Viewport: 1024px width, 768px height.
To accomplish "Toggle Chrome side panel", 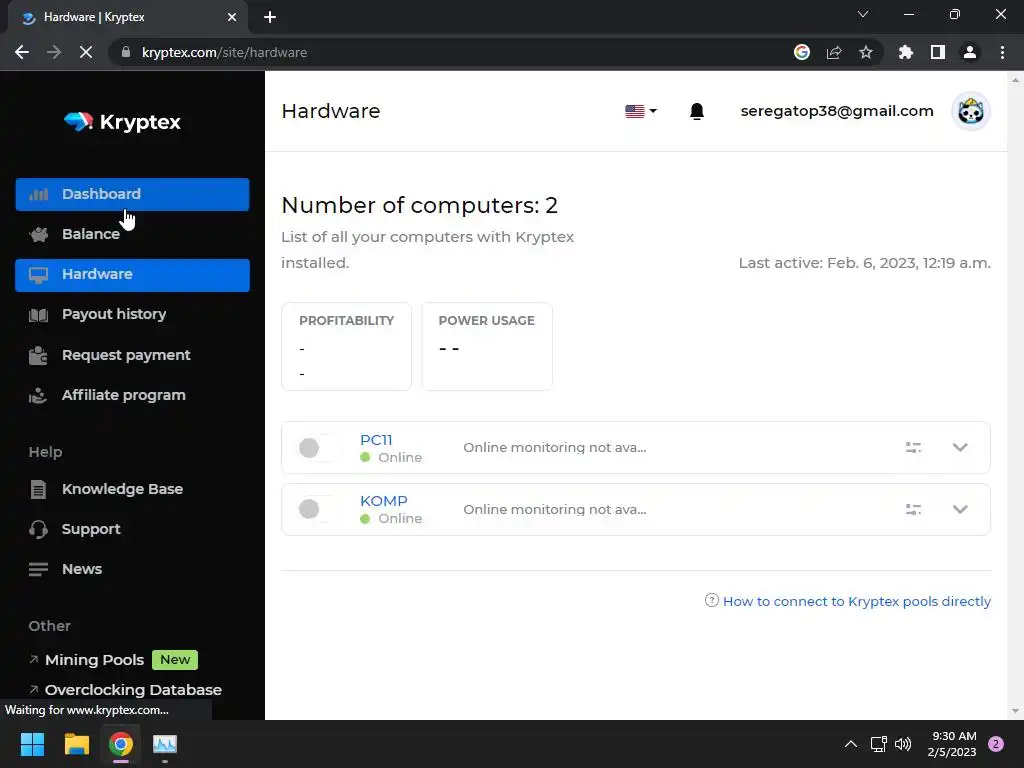I will click(x=938, y=52).
